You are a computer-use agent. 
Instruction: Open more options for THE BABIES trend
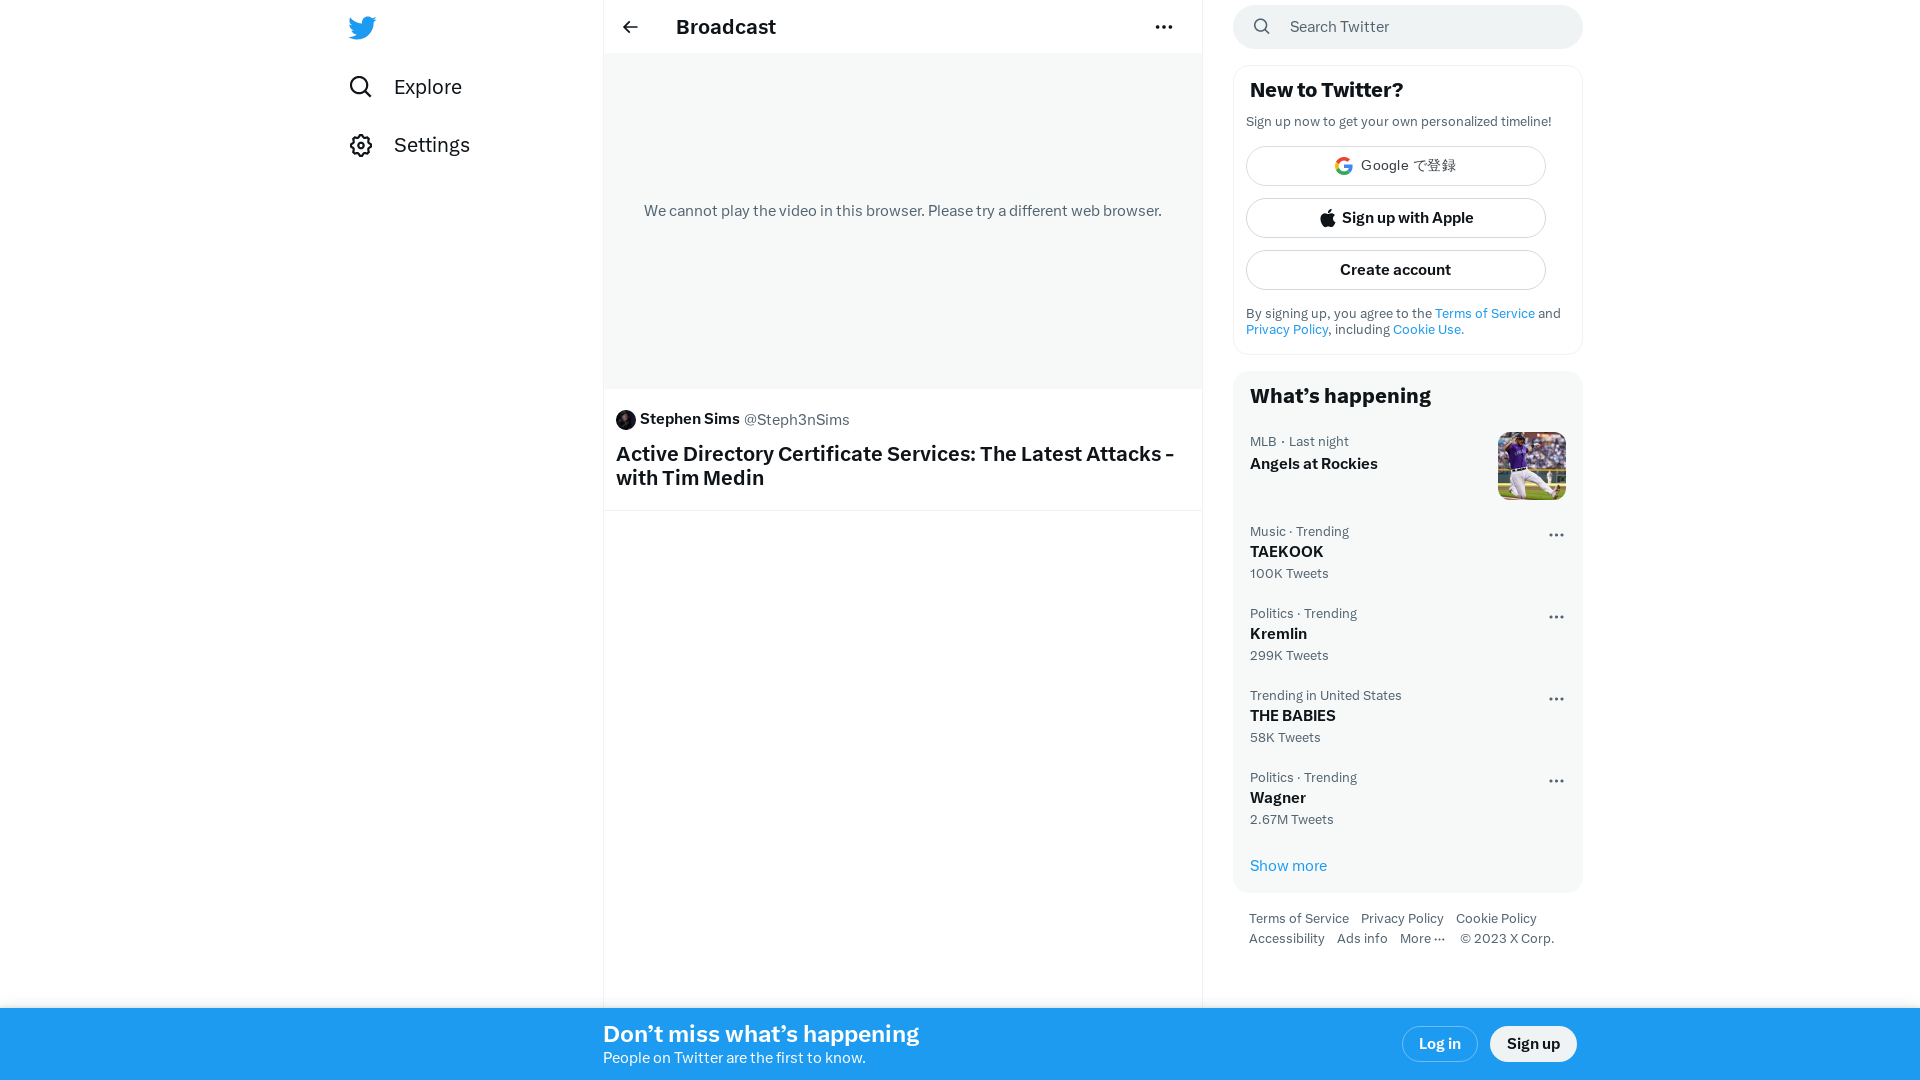point(1556,699)
